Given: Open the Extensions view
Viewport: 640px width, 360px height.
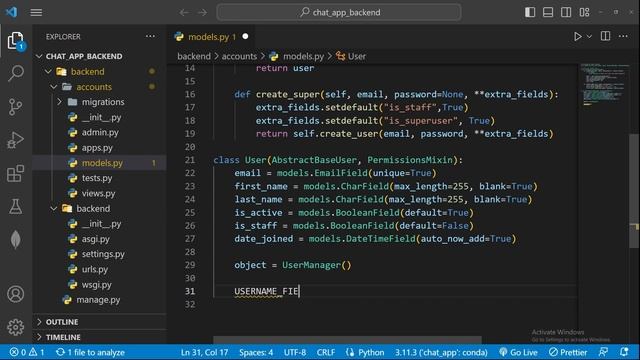Looking at the screenshot, I should [16, 173].
